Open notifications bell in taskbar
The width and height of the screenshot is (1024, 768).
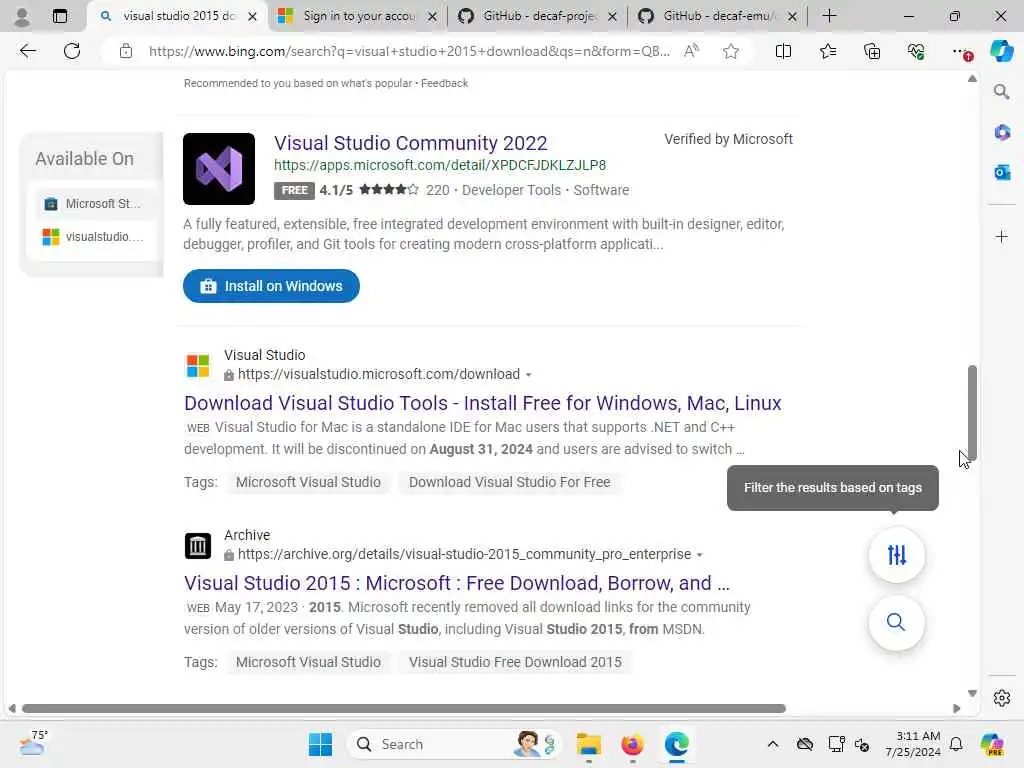tap(956, 744)
